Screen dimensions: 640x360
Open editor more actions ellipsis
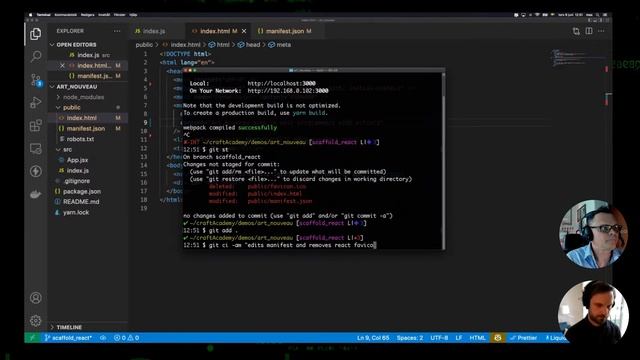(601, 31)
